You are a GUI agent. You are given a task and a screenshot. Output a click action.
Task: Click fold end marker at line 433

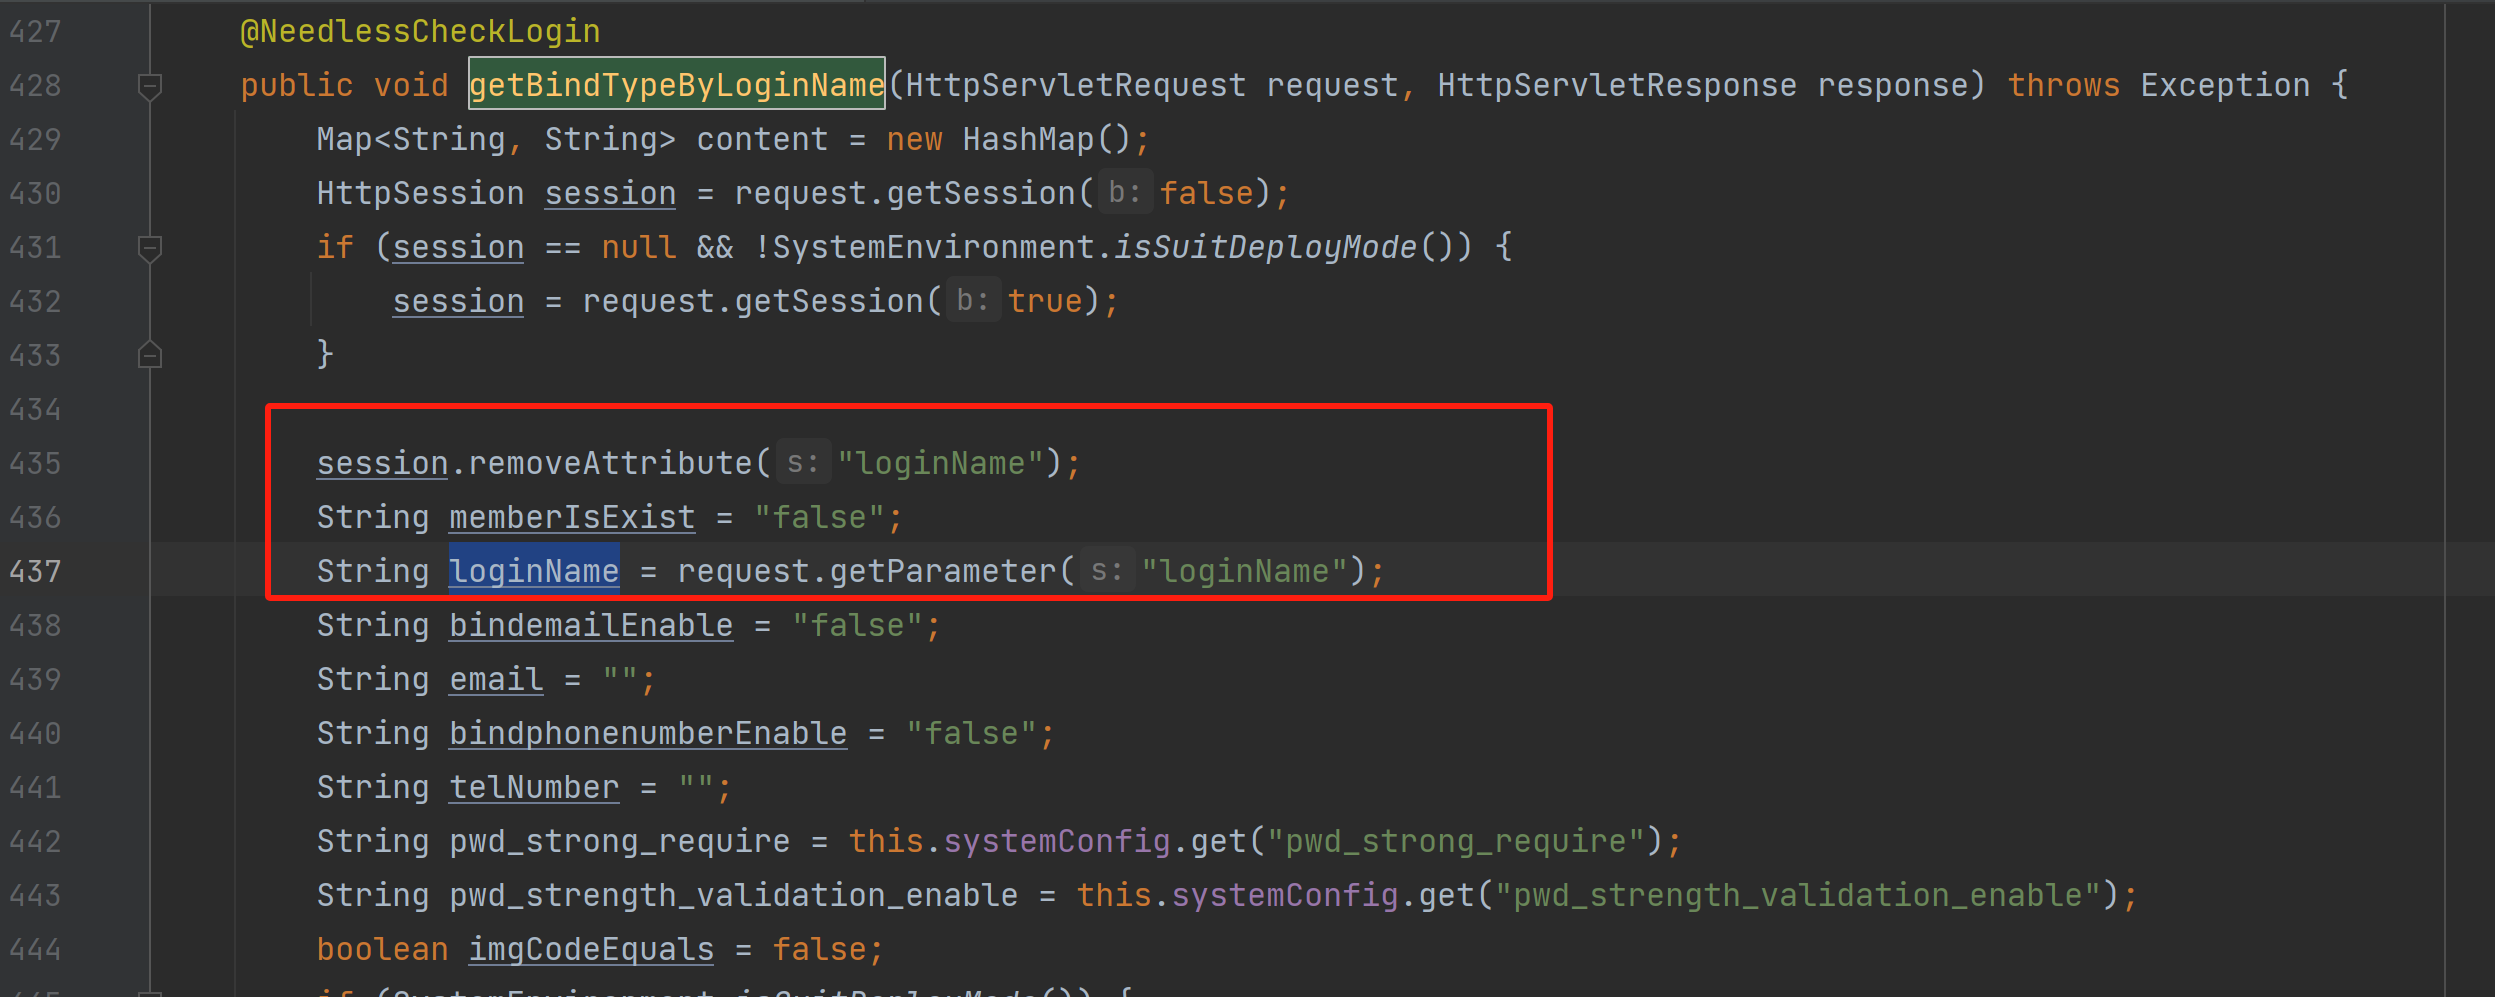150,355
